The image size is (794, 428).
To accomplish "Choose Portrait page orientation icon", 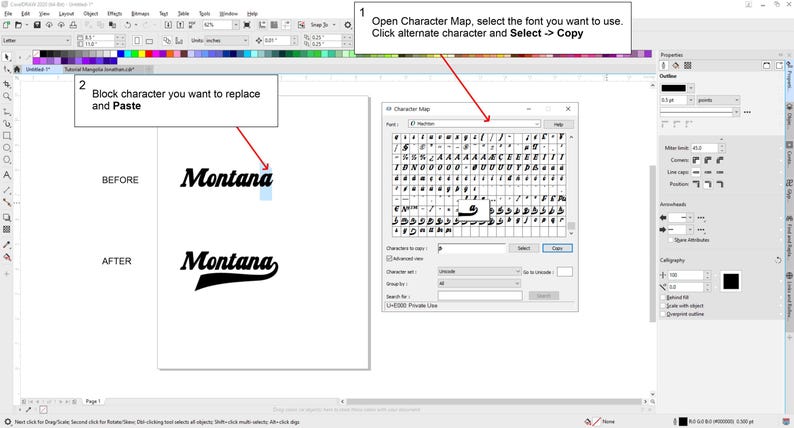I will 137,41.
